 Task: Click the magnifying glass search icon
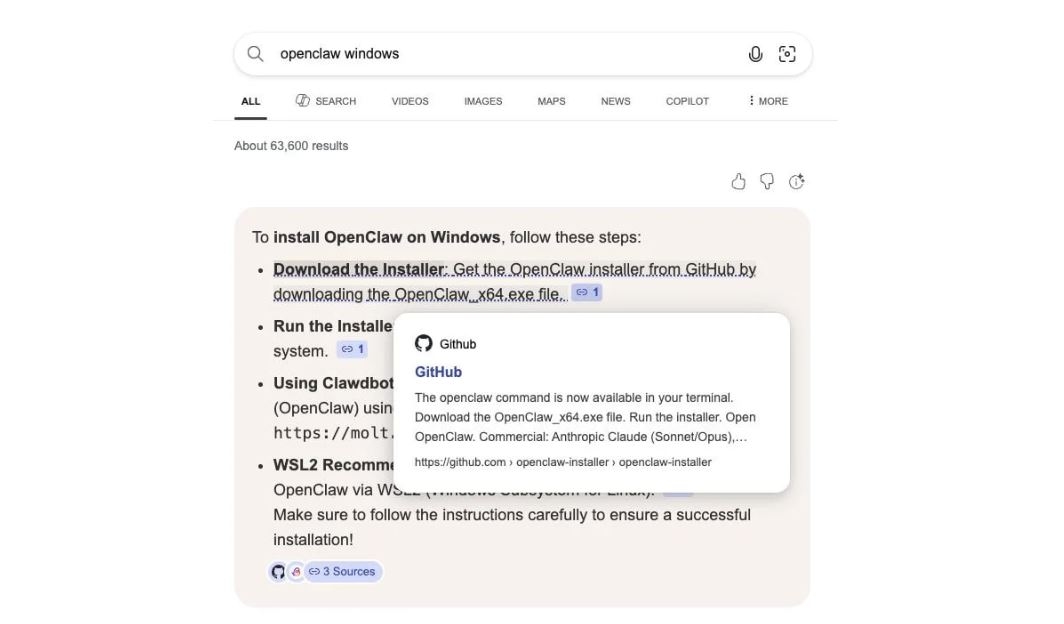point(255,53)
